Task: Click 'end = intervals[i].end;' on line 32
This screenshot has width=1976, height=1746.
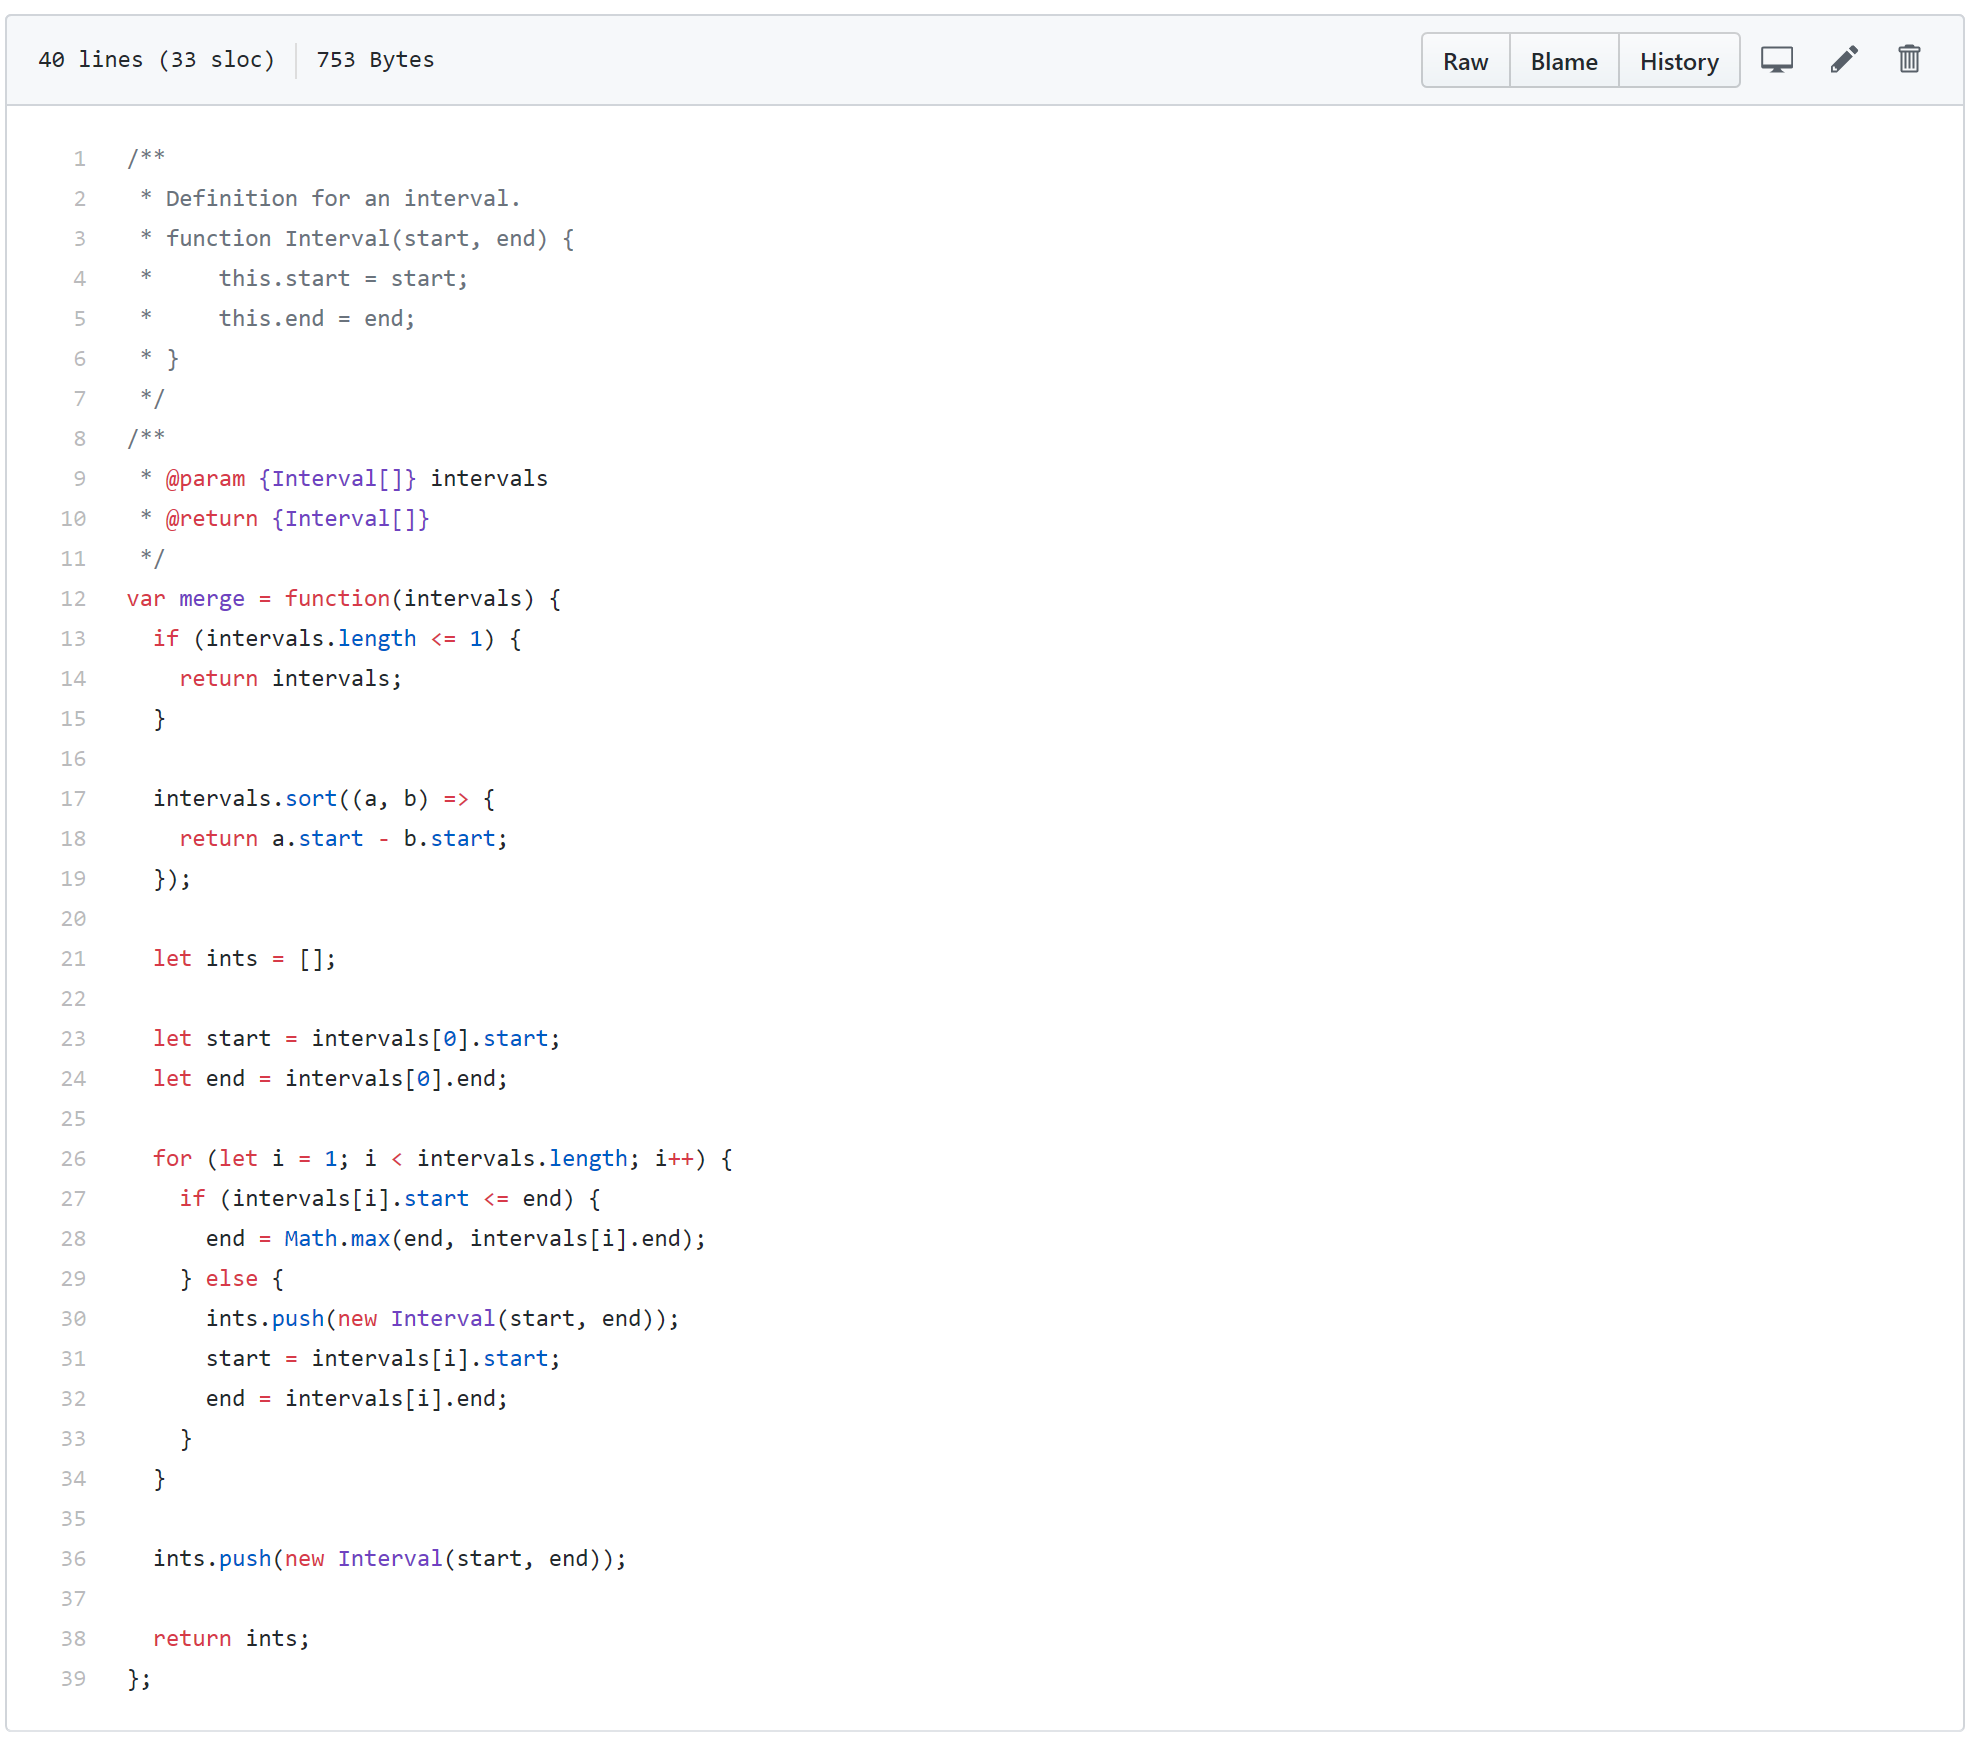Action: pyautogui.click(x=356, y=1398)
